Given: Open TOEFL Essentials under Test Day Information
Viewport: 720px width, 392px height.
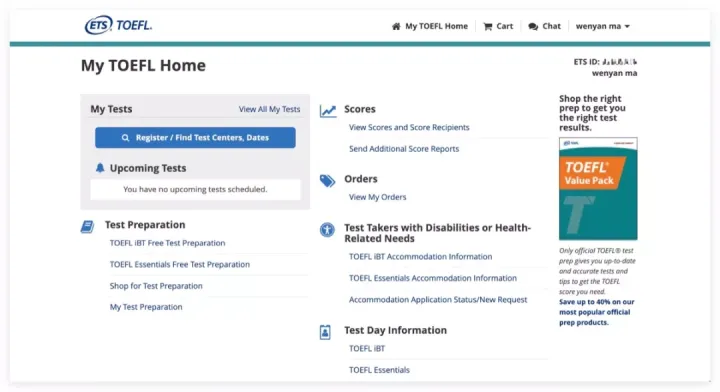Looking at the screenshot, I should click(x=379, y=370).
